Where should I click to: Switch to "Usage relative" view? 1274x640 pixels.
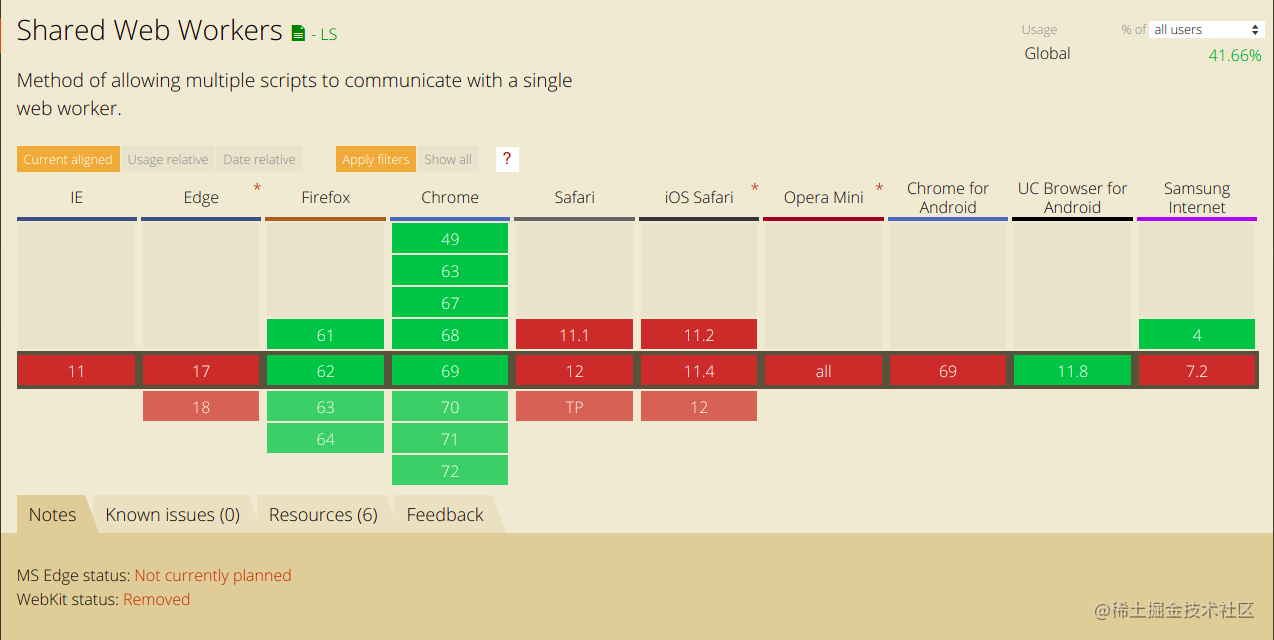pyautogui.click(x=167, y=159)
